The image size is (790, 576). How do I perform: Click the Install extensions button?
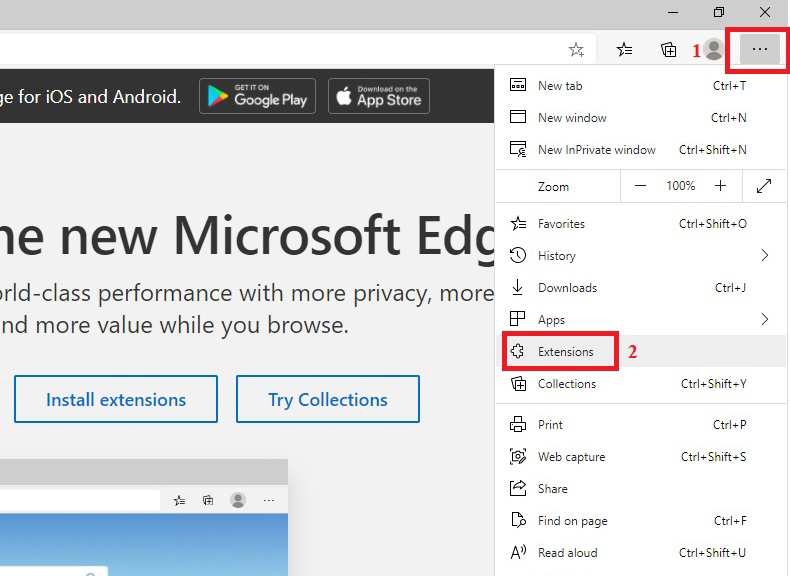pyautogui.click(x=116, y=399)
